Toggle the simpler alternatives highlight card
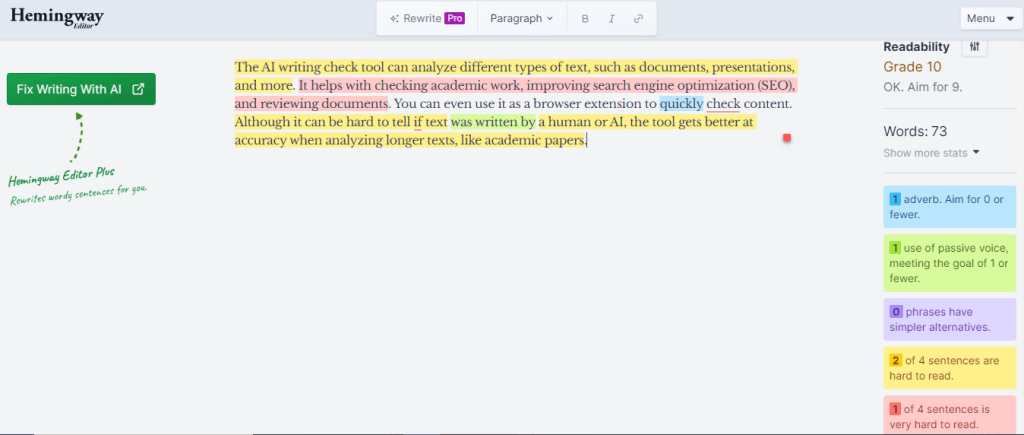1024x435 pixels. pos(949,319)
